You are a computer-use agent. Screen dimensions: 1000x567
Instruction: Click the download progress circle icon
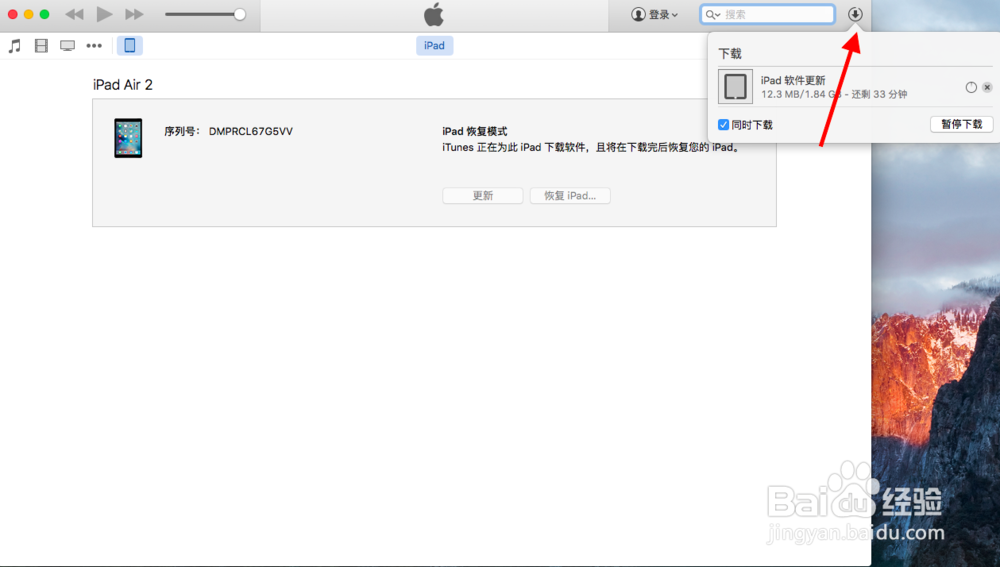coord(971,87)
